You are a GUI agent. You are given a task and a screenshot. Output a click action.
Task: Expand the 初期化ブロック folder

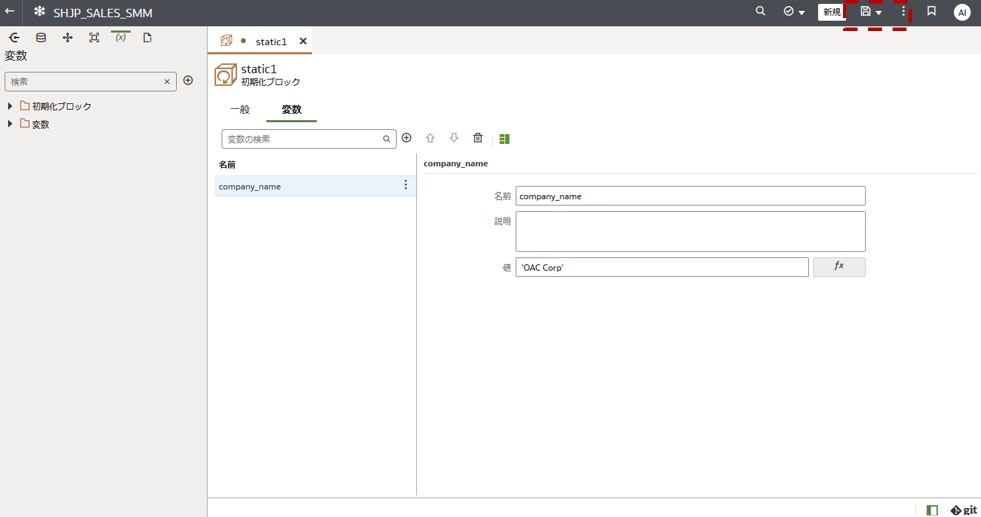pyautogui.click(x=10, y=106)
